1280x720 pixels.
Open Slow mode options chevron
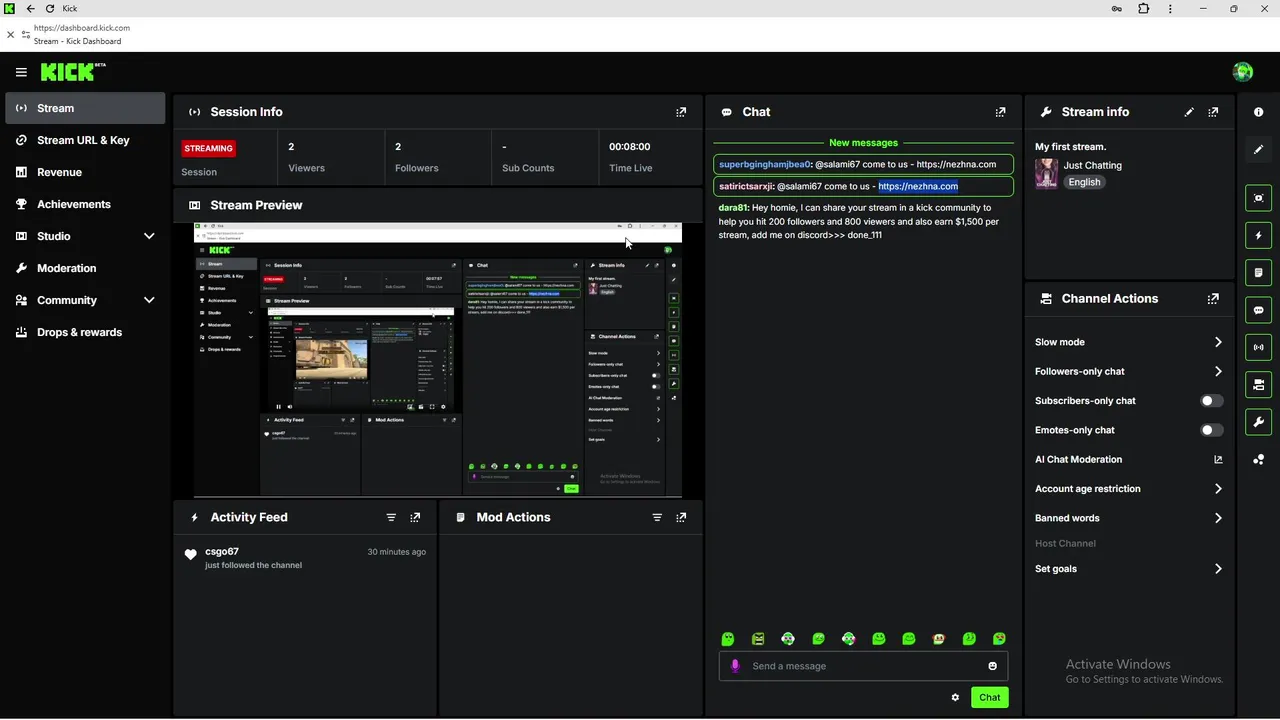[x=1218, y=342]
